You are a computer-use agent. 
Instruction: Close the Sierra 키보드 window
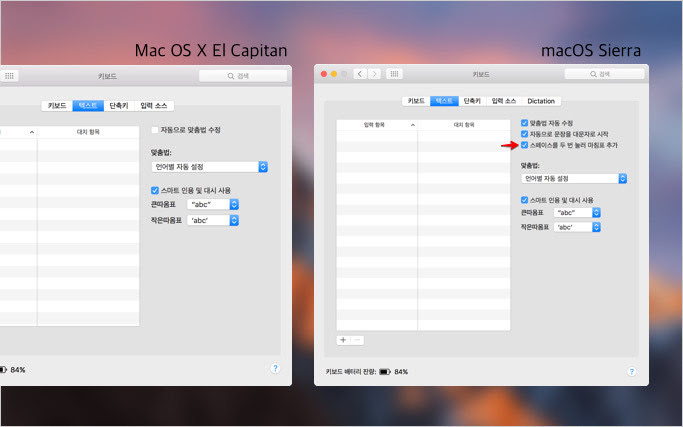[x=324, y=74]
